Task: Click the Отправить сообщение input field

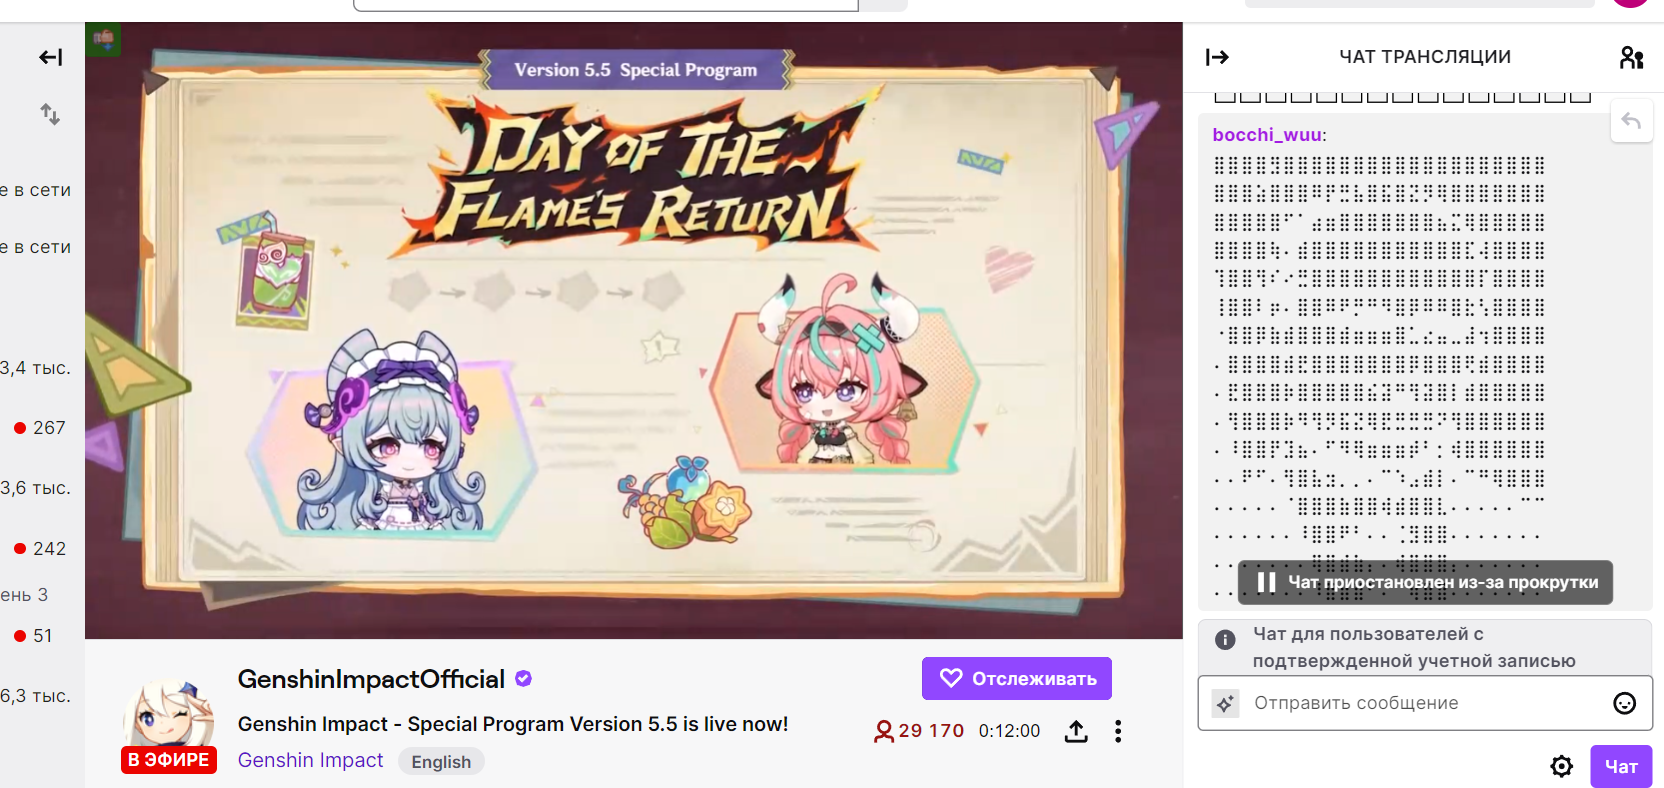Action: coord(1424,703)
